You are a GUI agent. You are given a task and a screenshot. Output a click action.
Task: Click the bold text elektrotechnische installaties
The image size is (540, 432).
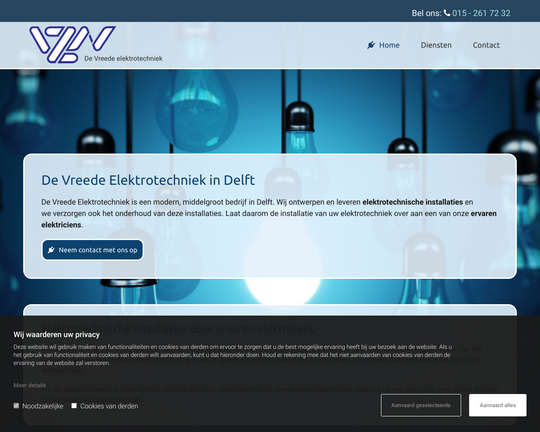[x=413, y=202]
